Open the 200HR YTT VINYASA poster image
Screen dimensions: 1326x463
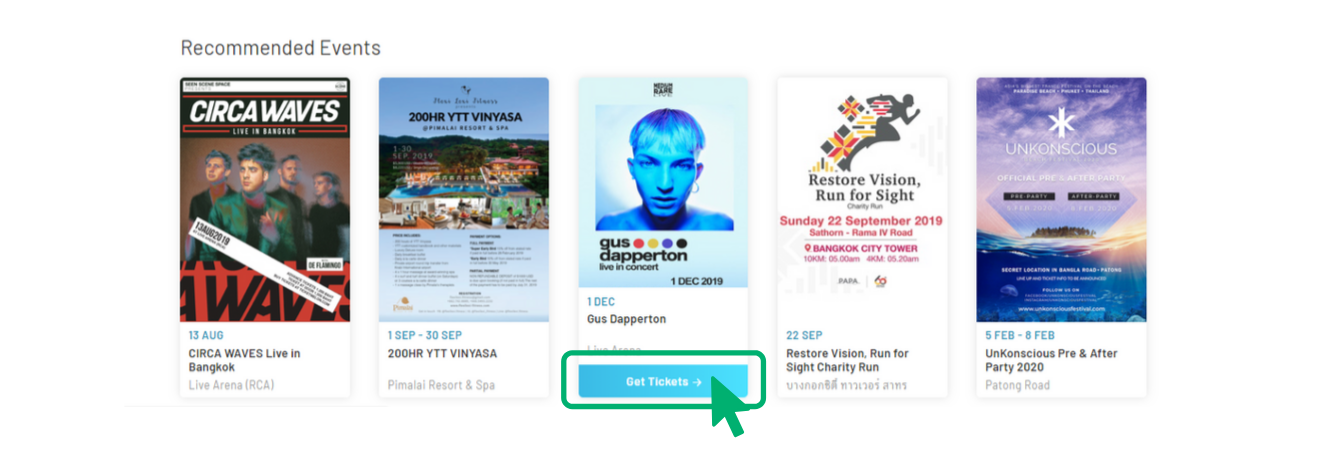click(464, 200)
